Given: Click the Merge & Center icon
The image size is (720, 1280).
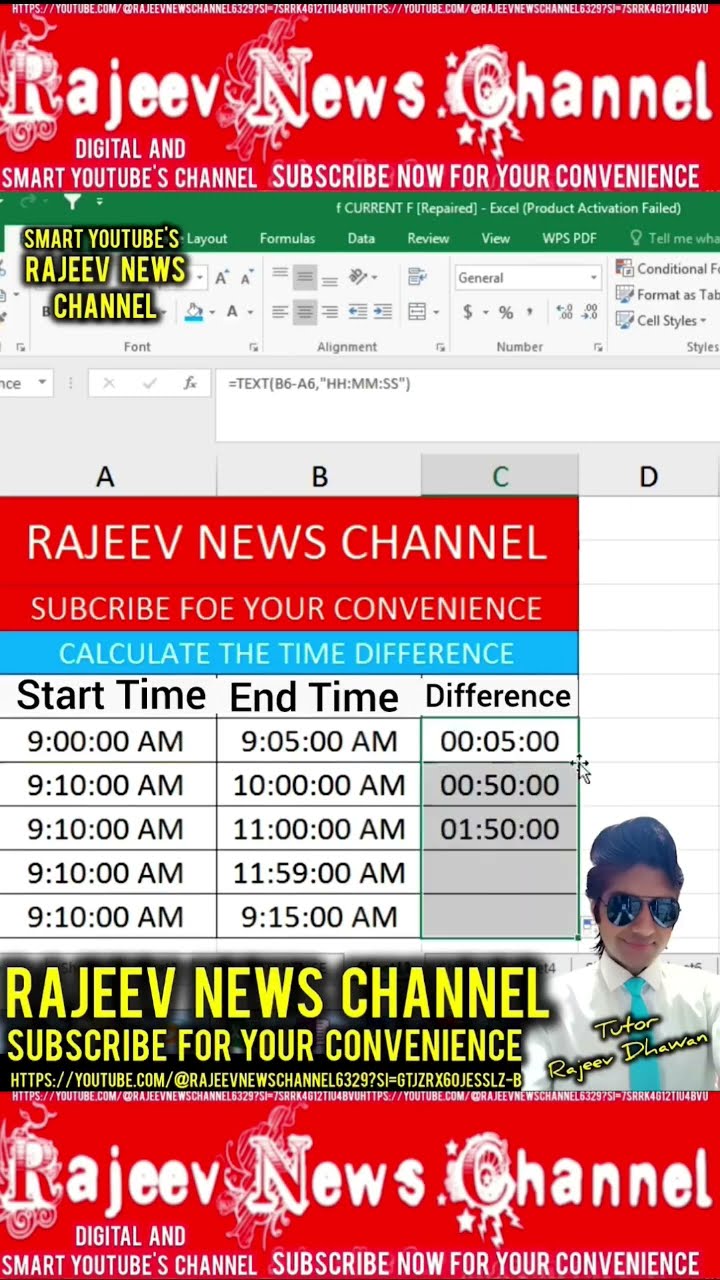Looking at the screenshot, I should click(418, 311).
